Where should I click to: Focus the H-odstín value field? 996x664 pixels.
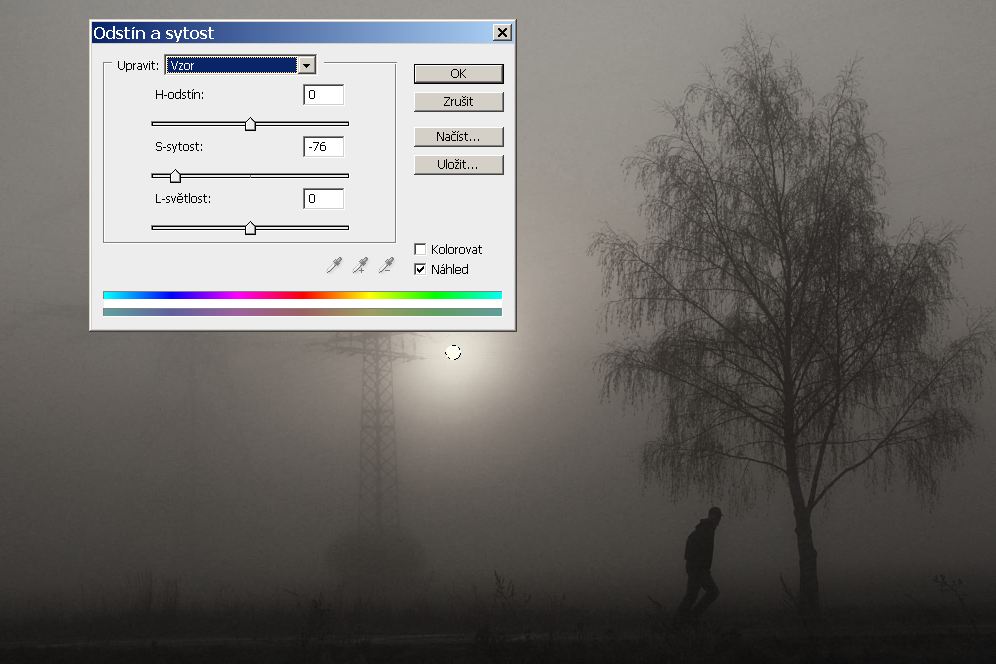point(323,95)
